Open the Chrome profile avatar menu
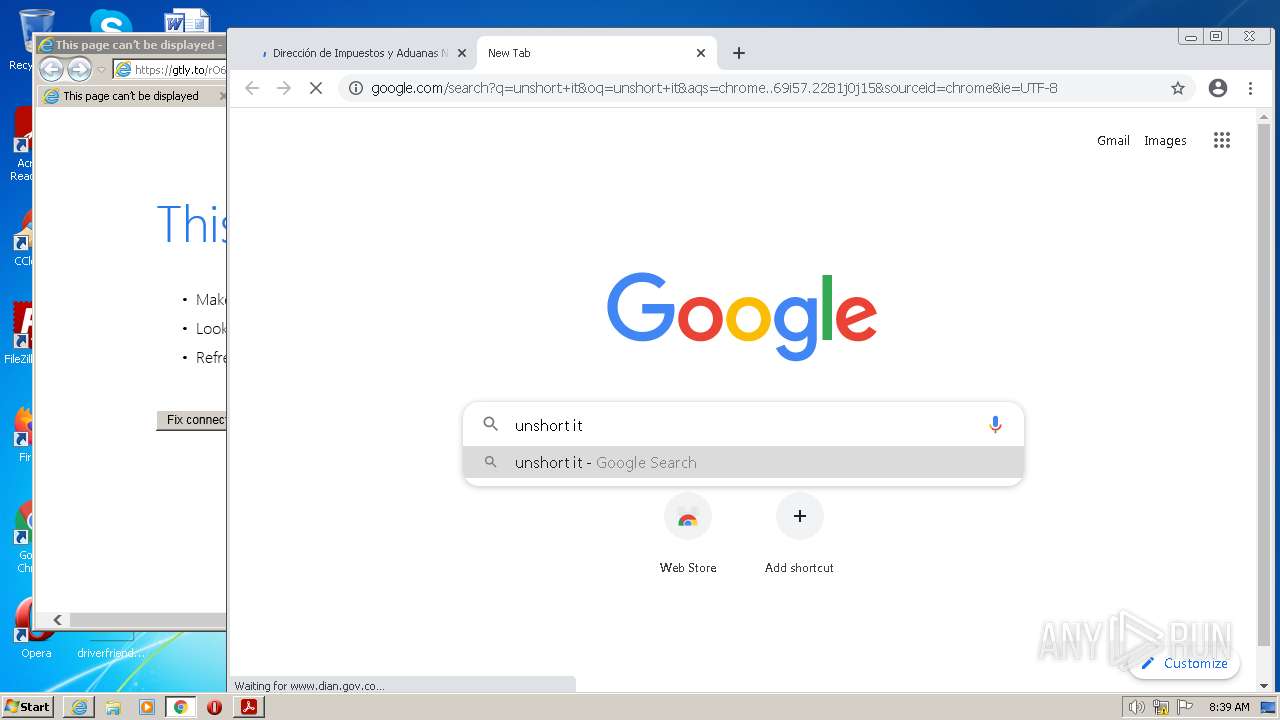This screenshot has width=1280, height=720. (1218, 88)
